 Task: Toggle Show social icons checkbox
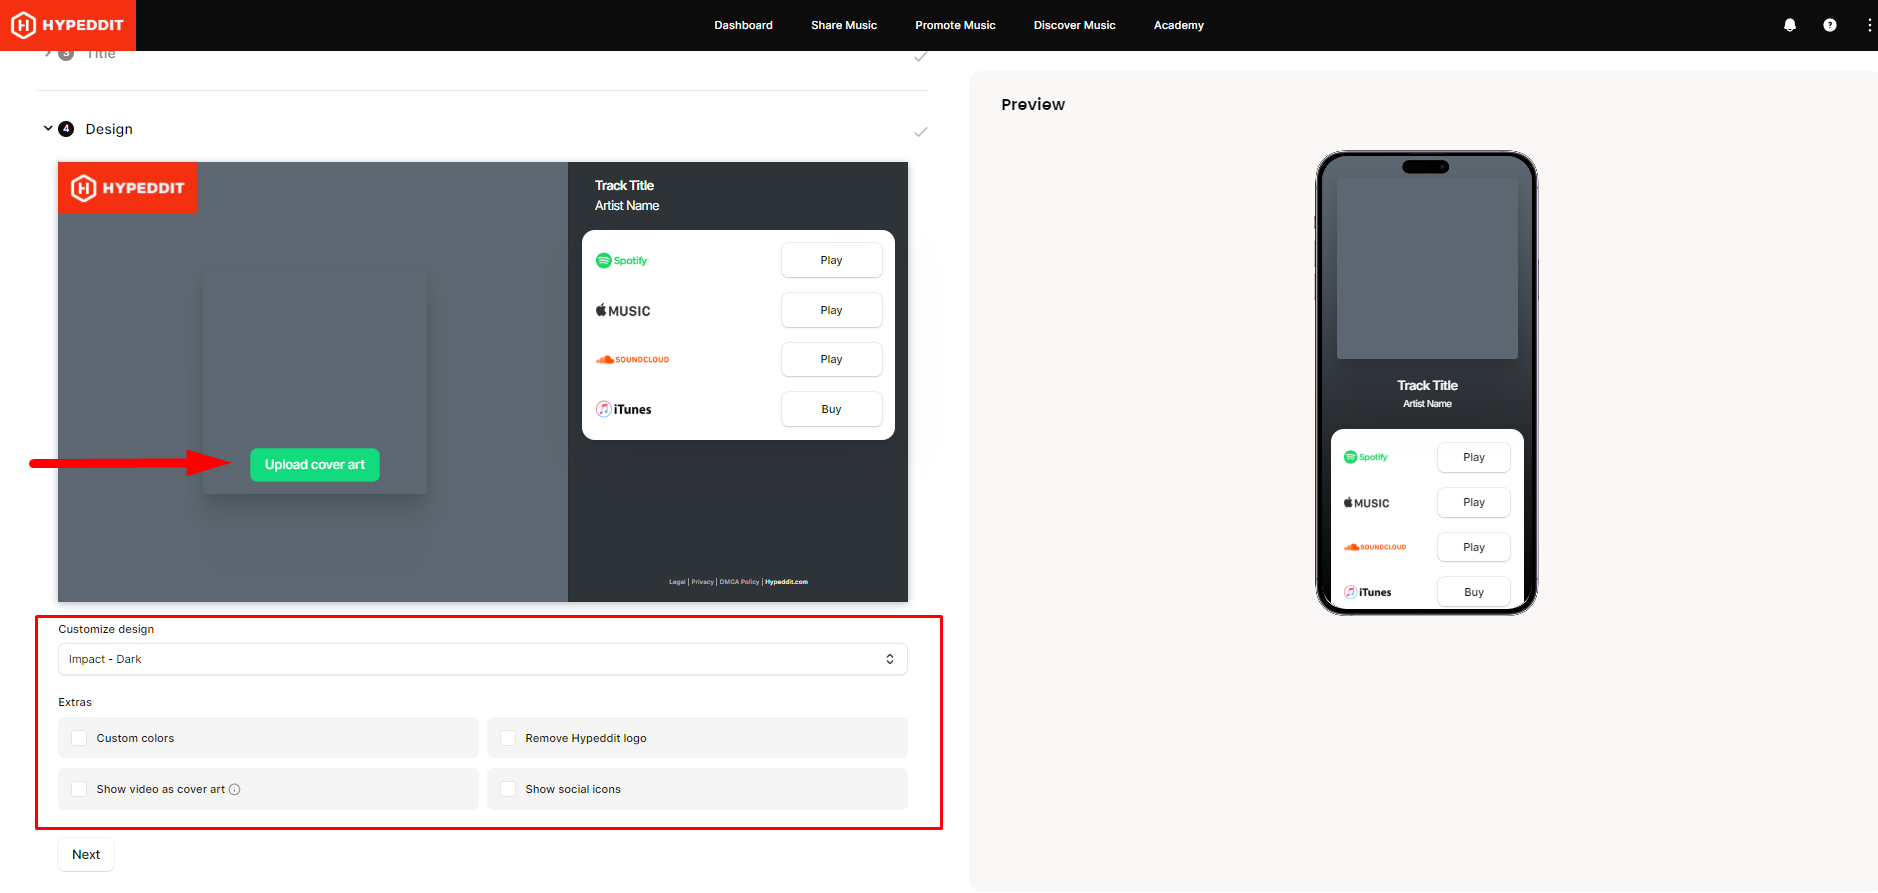(508, 790)
